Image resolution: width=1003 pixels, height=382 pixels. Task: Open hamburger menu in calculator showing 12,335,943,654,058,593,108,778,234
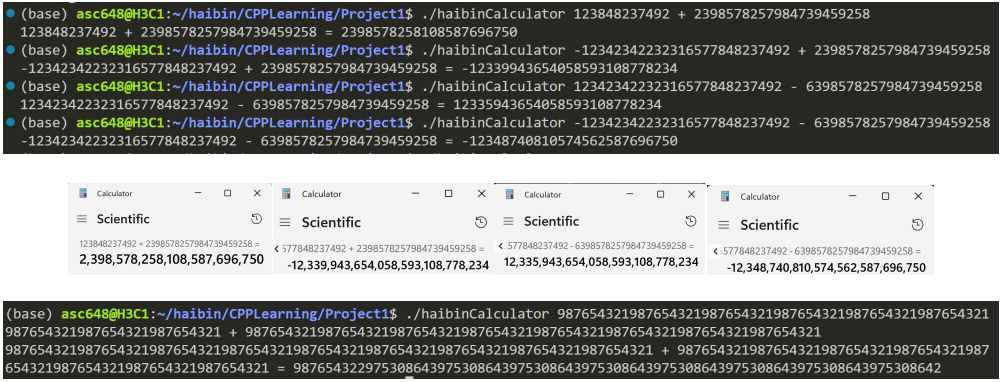[509, 221]
